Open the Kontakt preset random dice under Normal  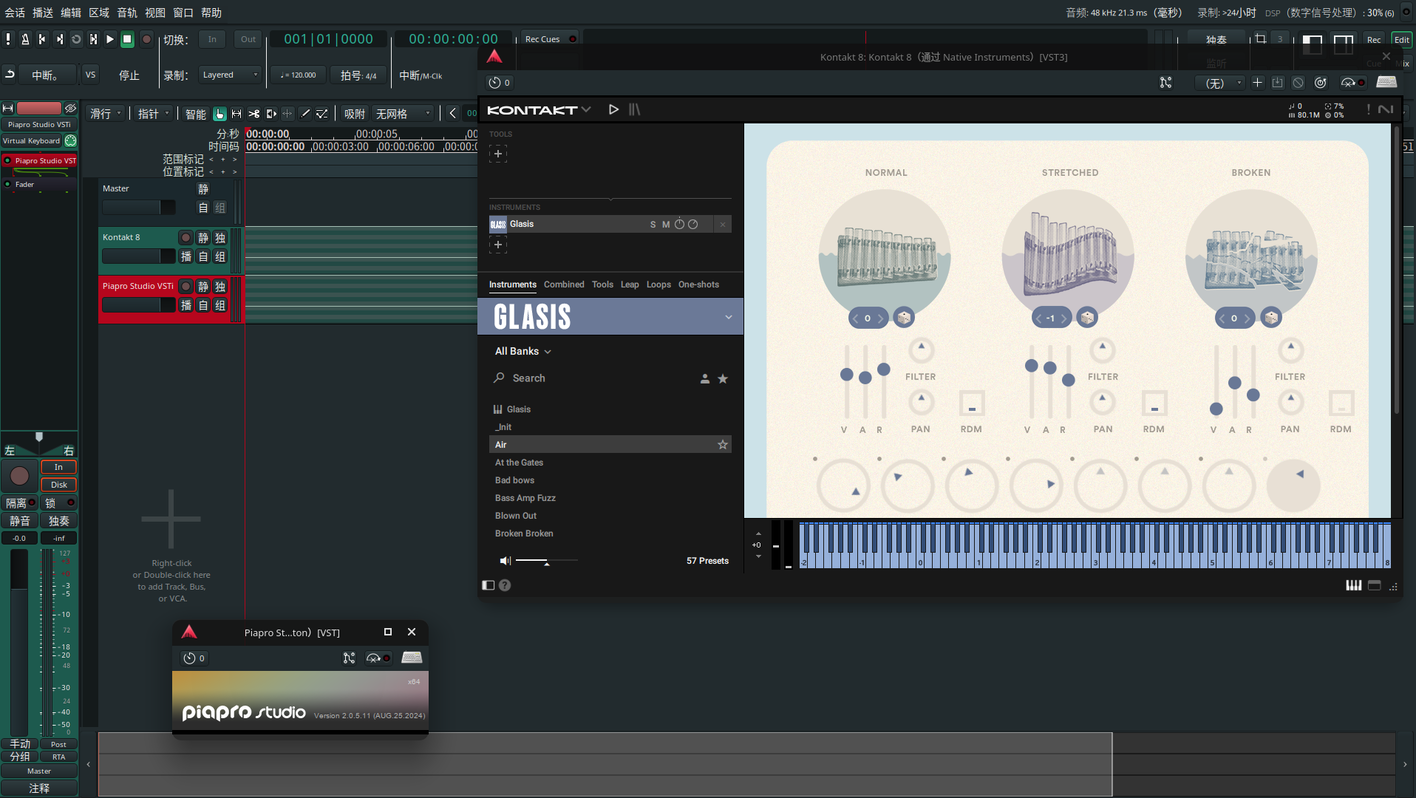click(x=904, y=318)
